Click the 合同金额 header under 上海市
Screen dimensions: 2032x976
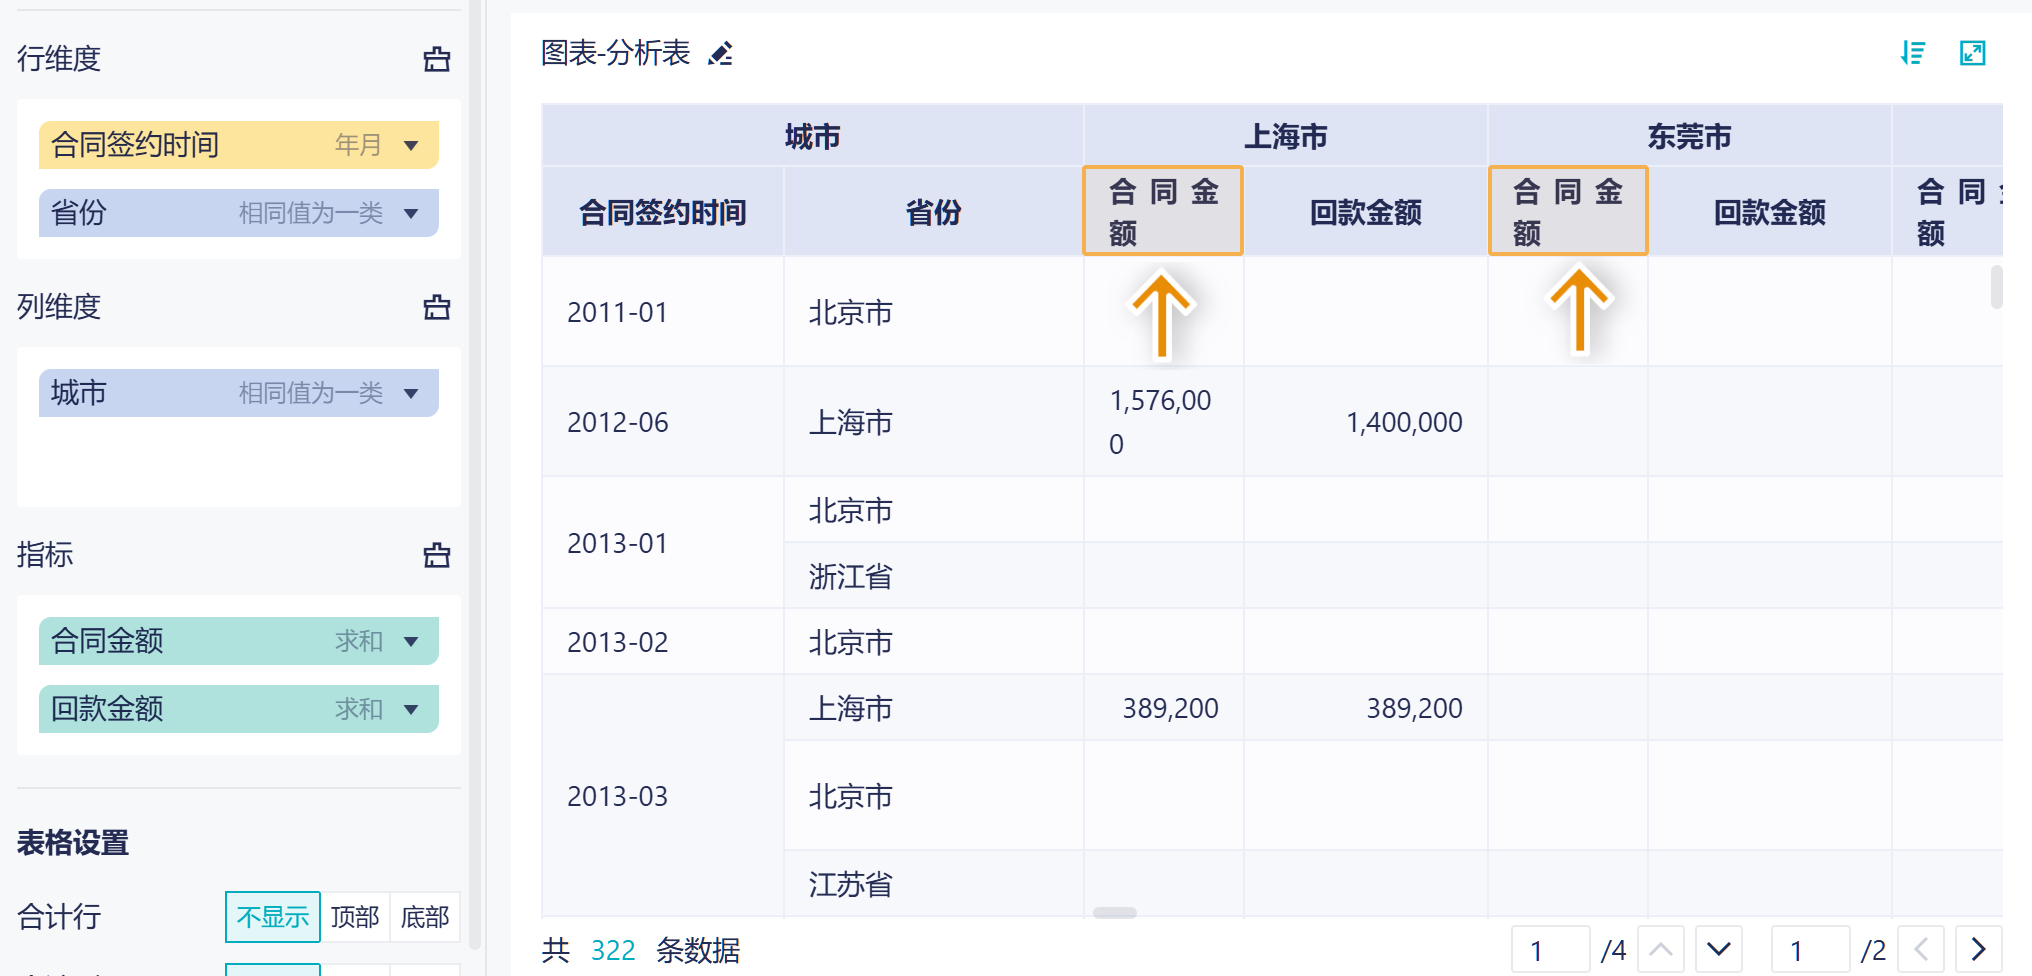pyautogui.click(x=1163, y=211)
